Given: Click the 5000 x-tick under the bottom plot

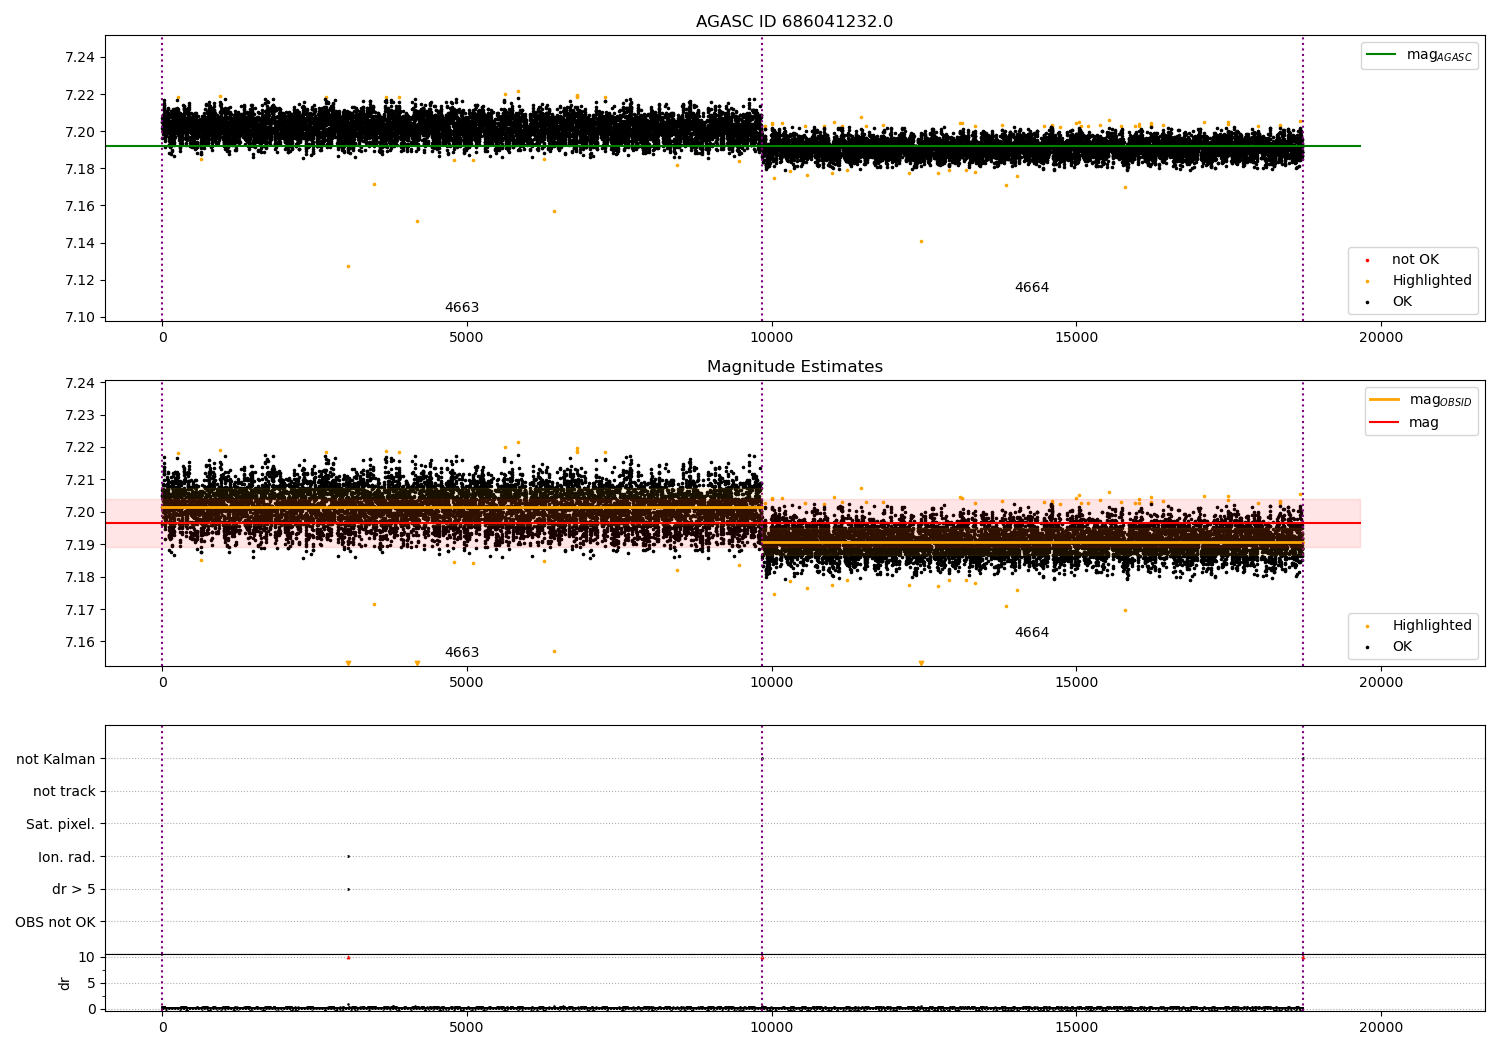Looking at the screenshot, I should (466, 1028).
